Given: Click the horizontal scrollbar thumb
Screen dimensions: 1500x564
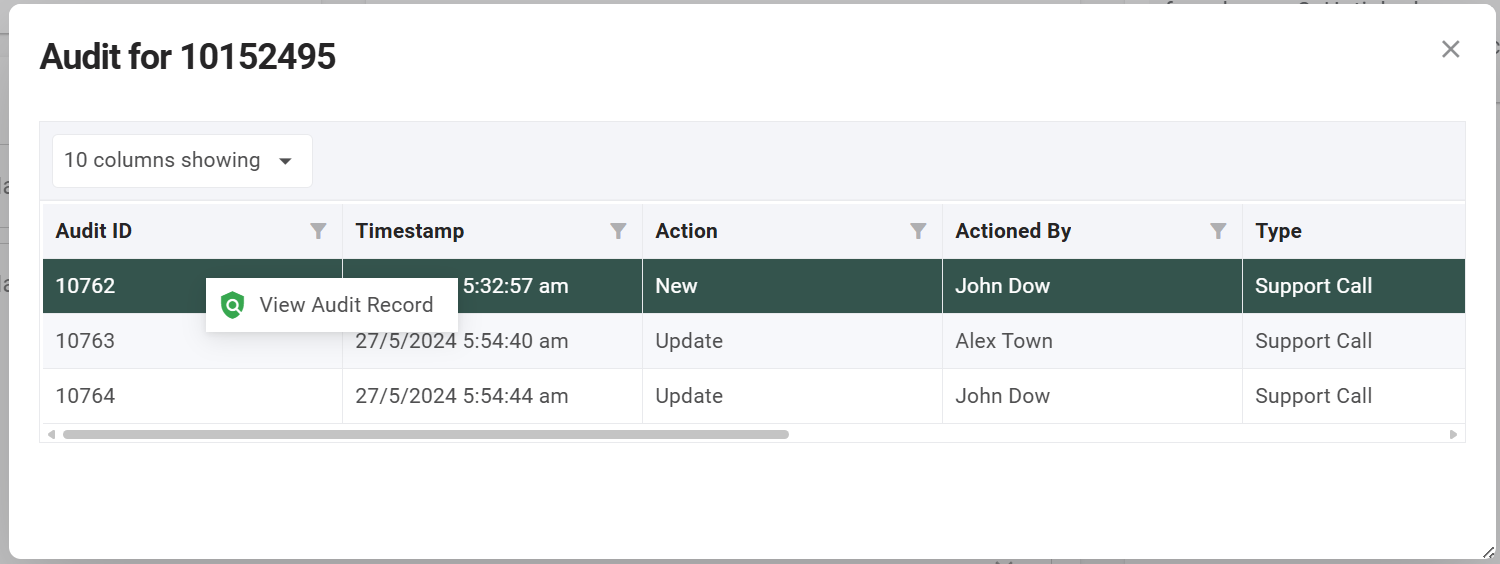Looking at the screenshot, I should [x=425, y=435].
